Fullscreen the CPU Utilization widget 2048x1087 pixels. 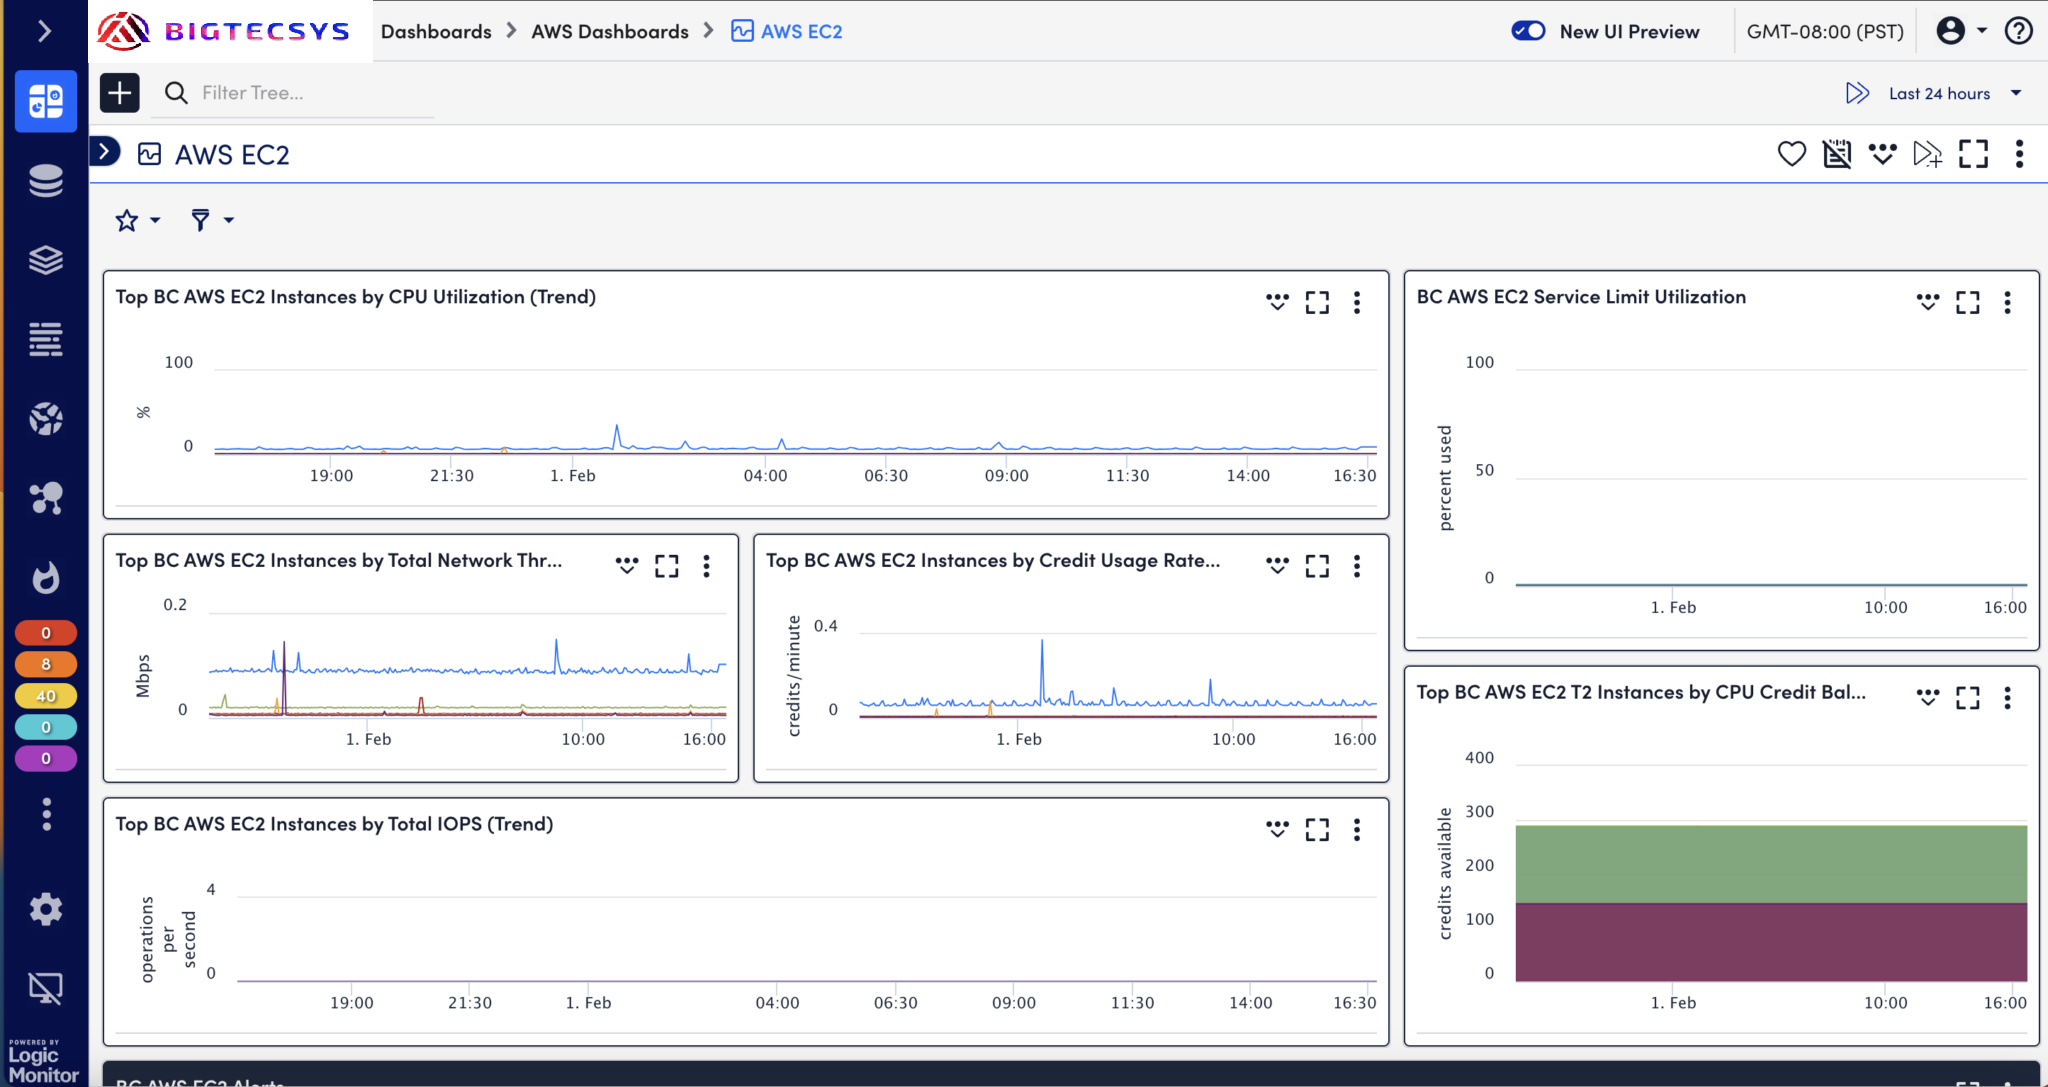(1317, 302)
